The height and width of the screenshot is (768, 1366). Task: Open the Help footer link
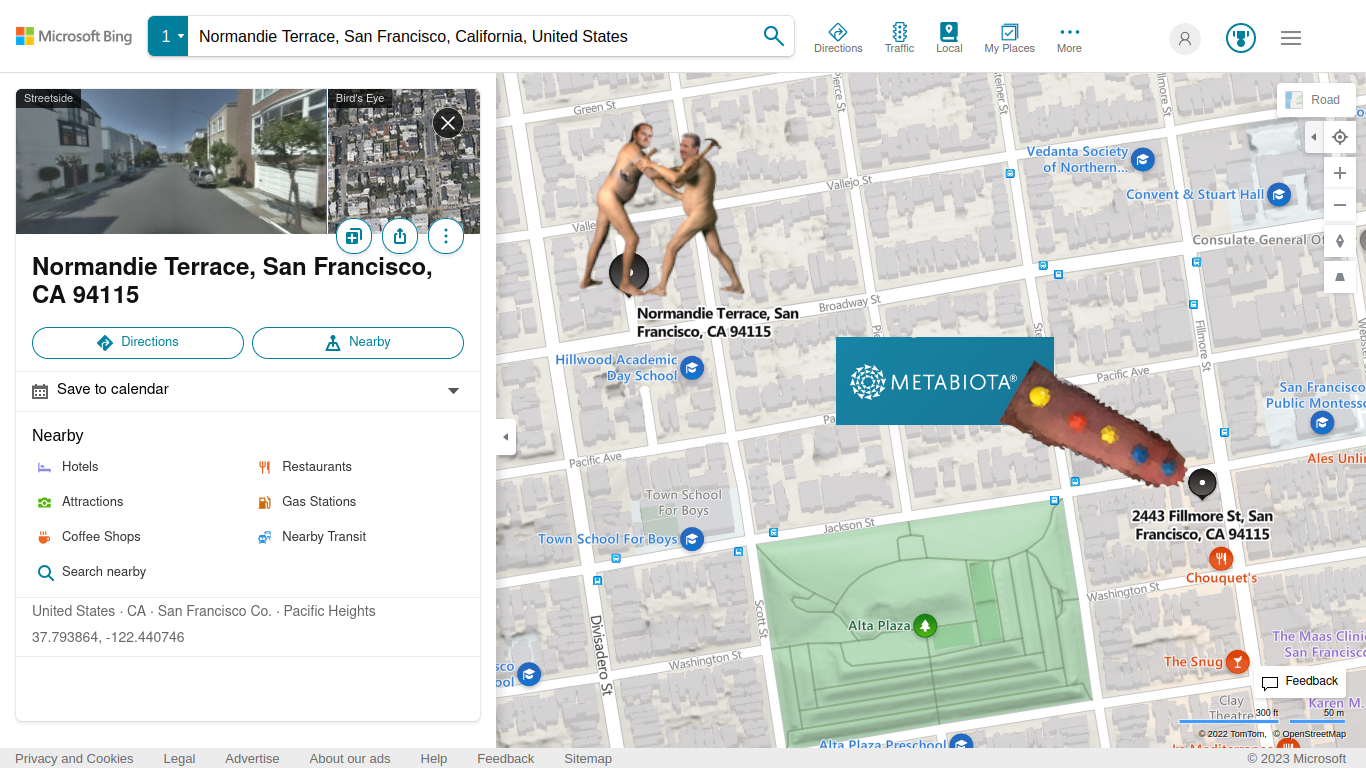click(434, 759)
